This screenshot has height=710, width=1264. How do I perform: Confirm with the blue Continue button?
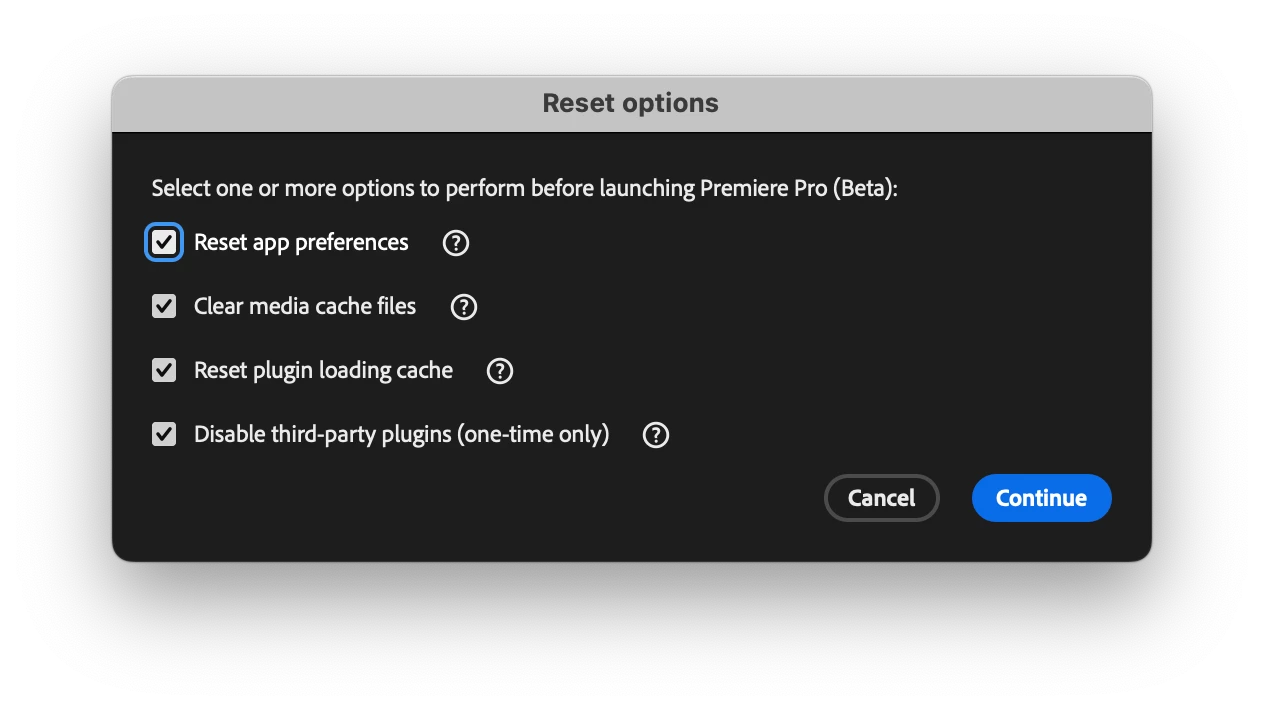coord(1042,498)
